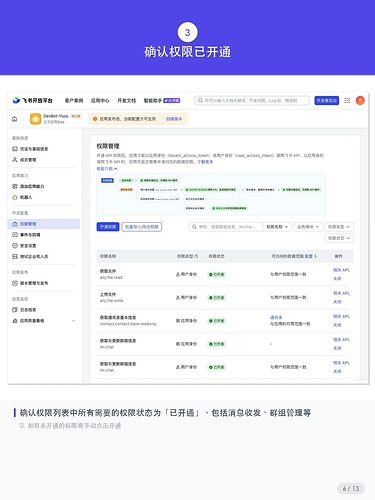The image size is (375, 500).
Task: Click 用户身份 in 上传文件 row
Action: pos(186,298)
